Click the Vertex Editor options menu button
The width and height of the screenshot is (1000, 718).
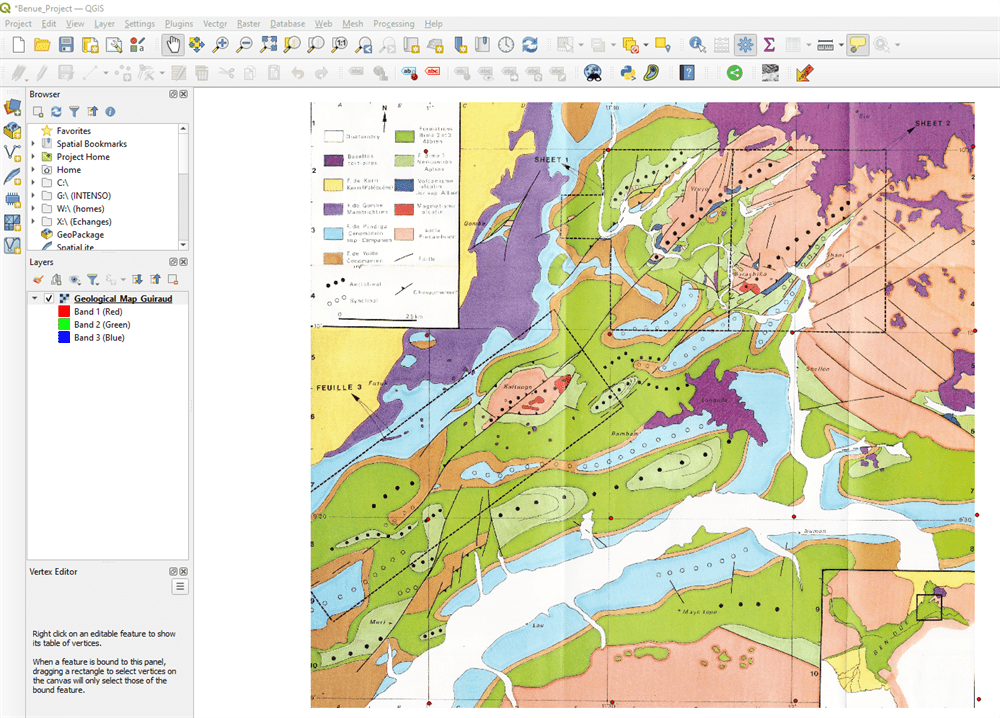pyautogui.click(x=180, y=587)
